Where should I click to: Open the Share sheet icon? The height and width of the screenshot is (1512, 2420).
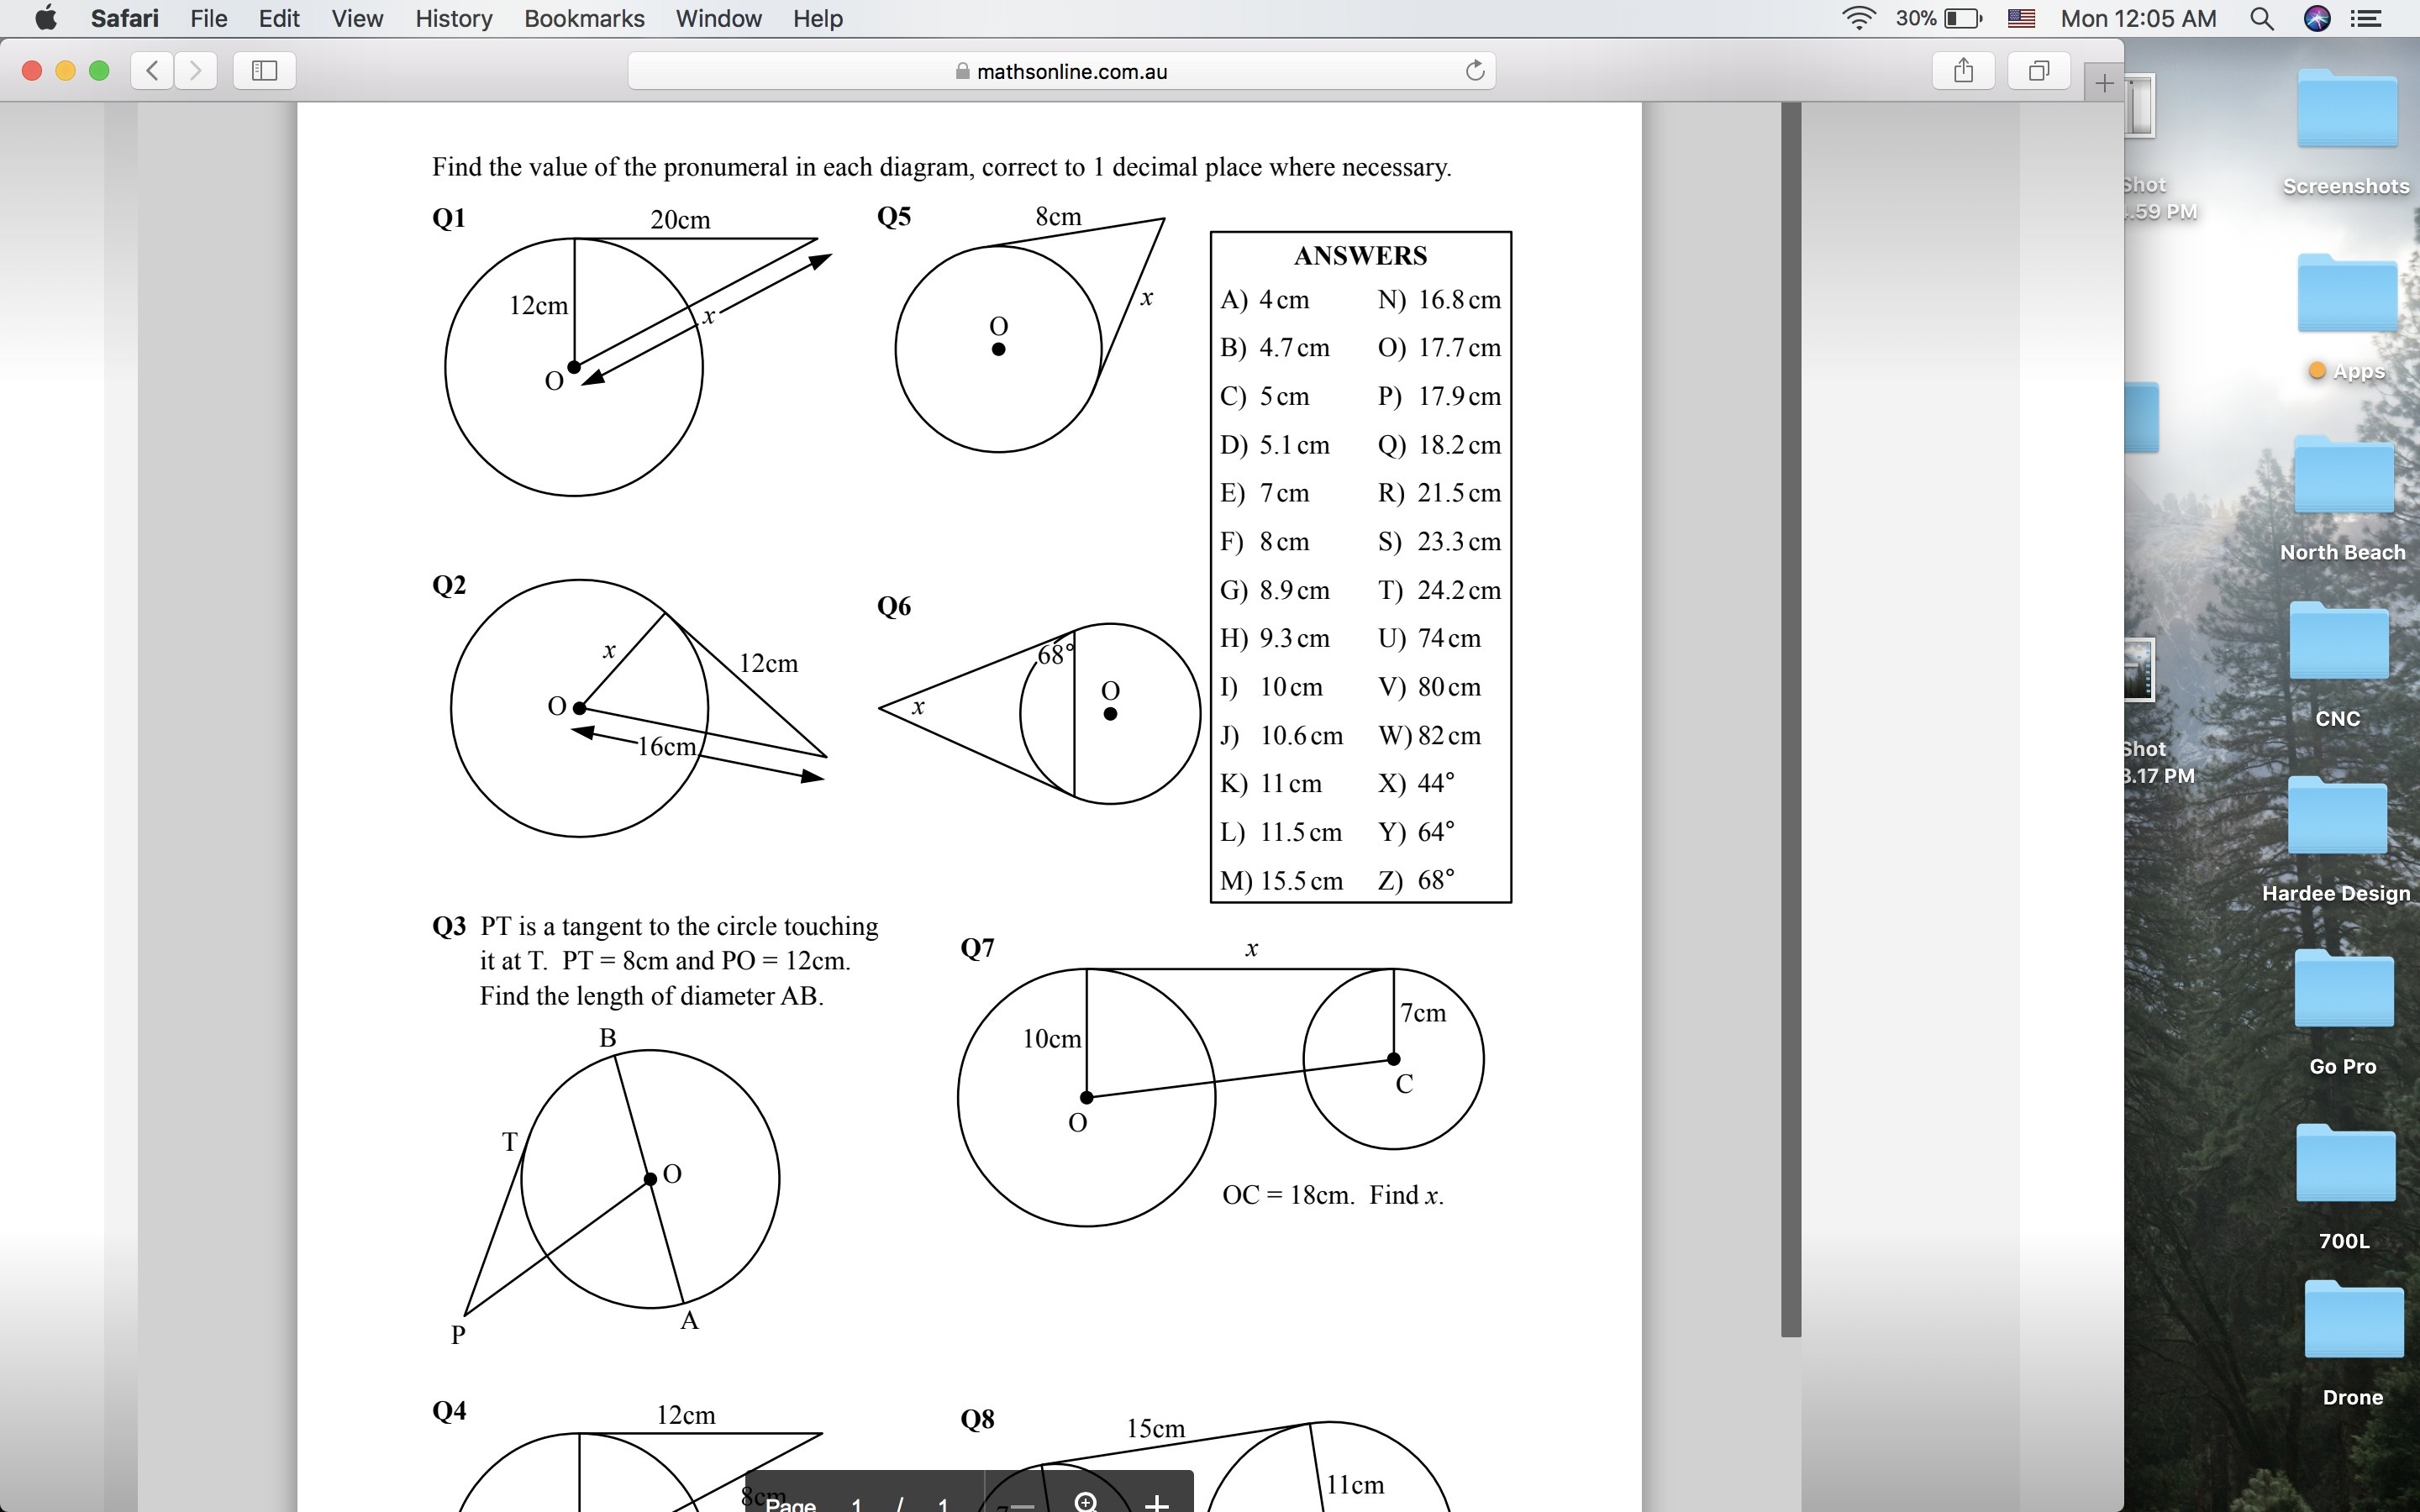tap(1963, 70)
